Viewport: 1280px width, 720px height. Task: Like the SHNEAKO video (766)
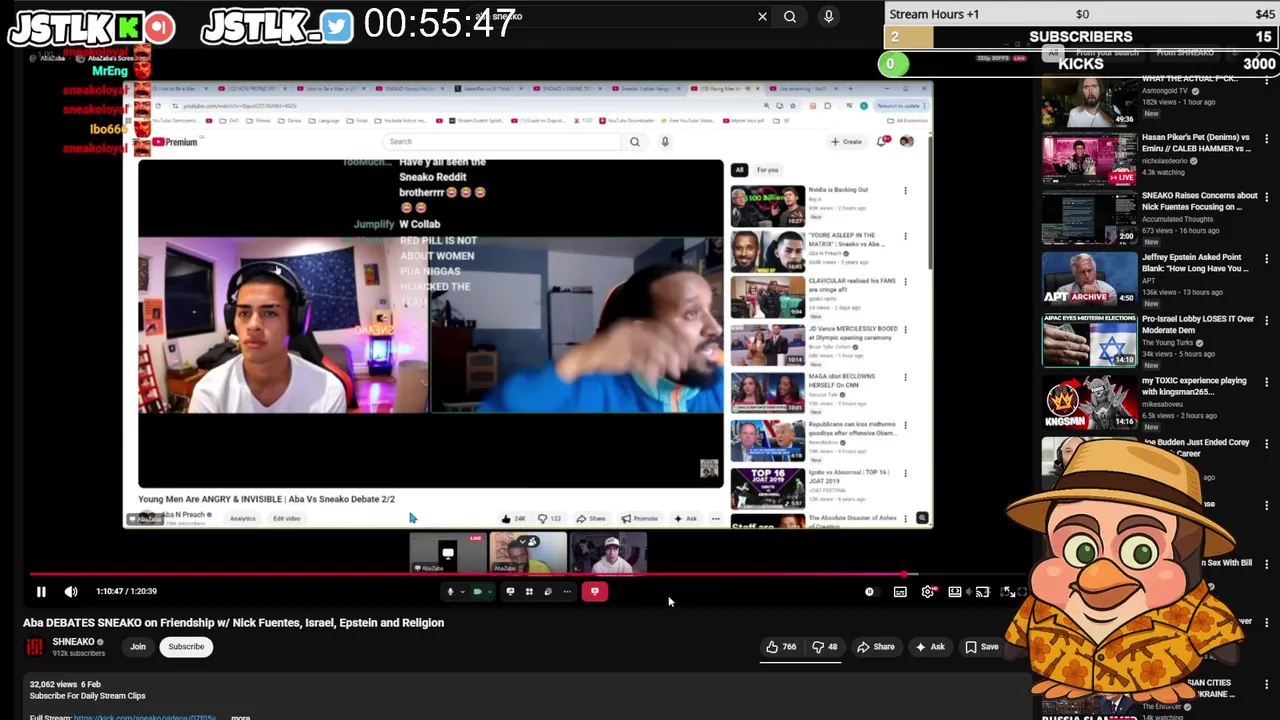[781, 647]
